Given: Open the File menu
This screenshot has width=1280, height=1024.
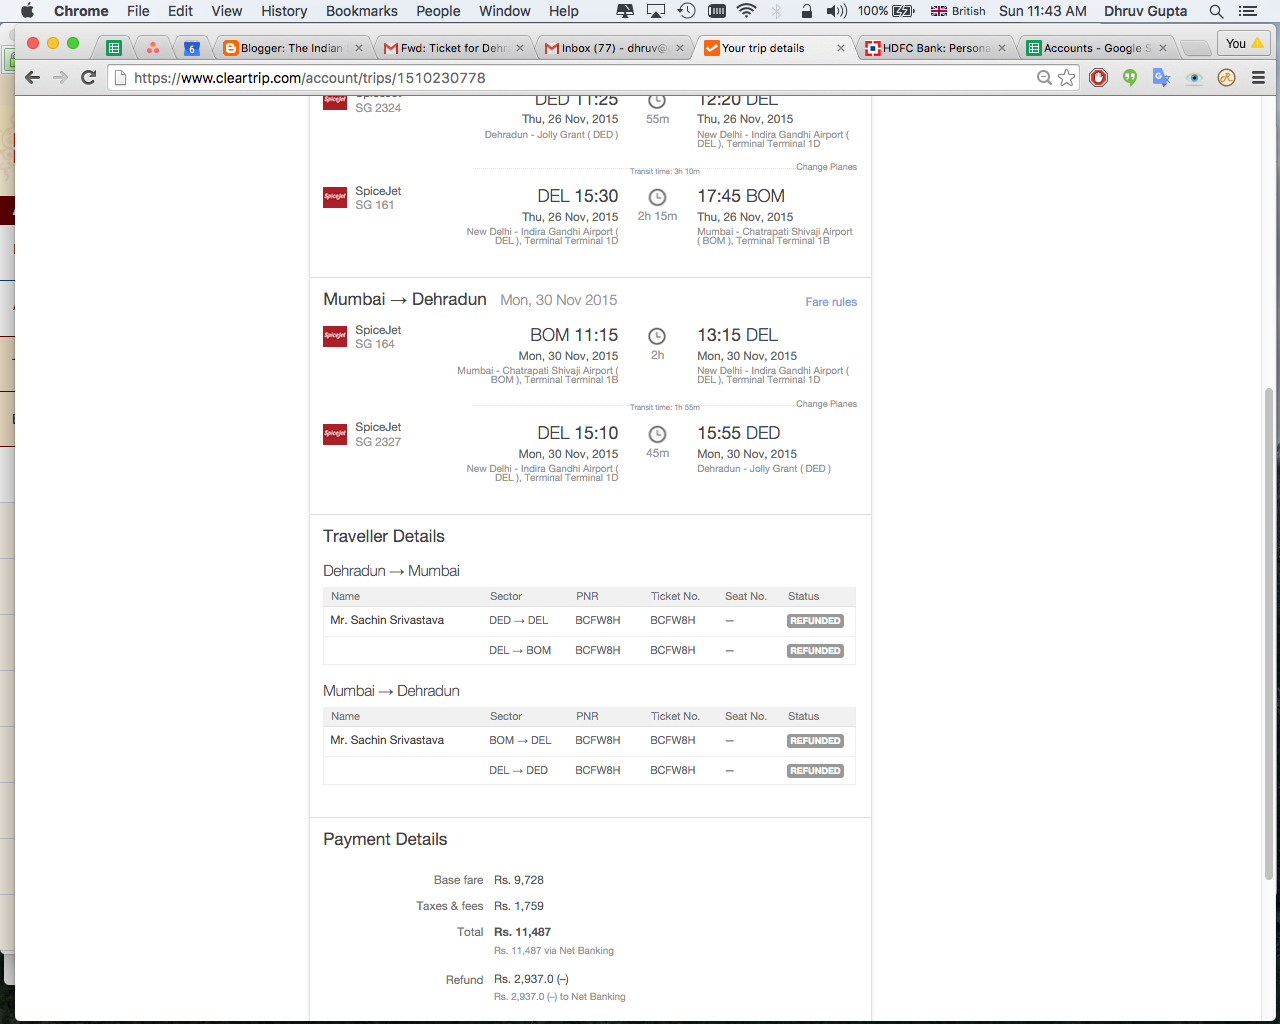Looking at the screenshot, I should coord(138,11).
